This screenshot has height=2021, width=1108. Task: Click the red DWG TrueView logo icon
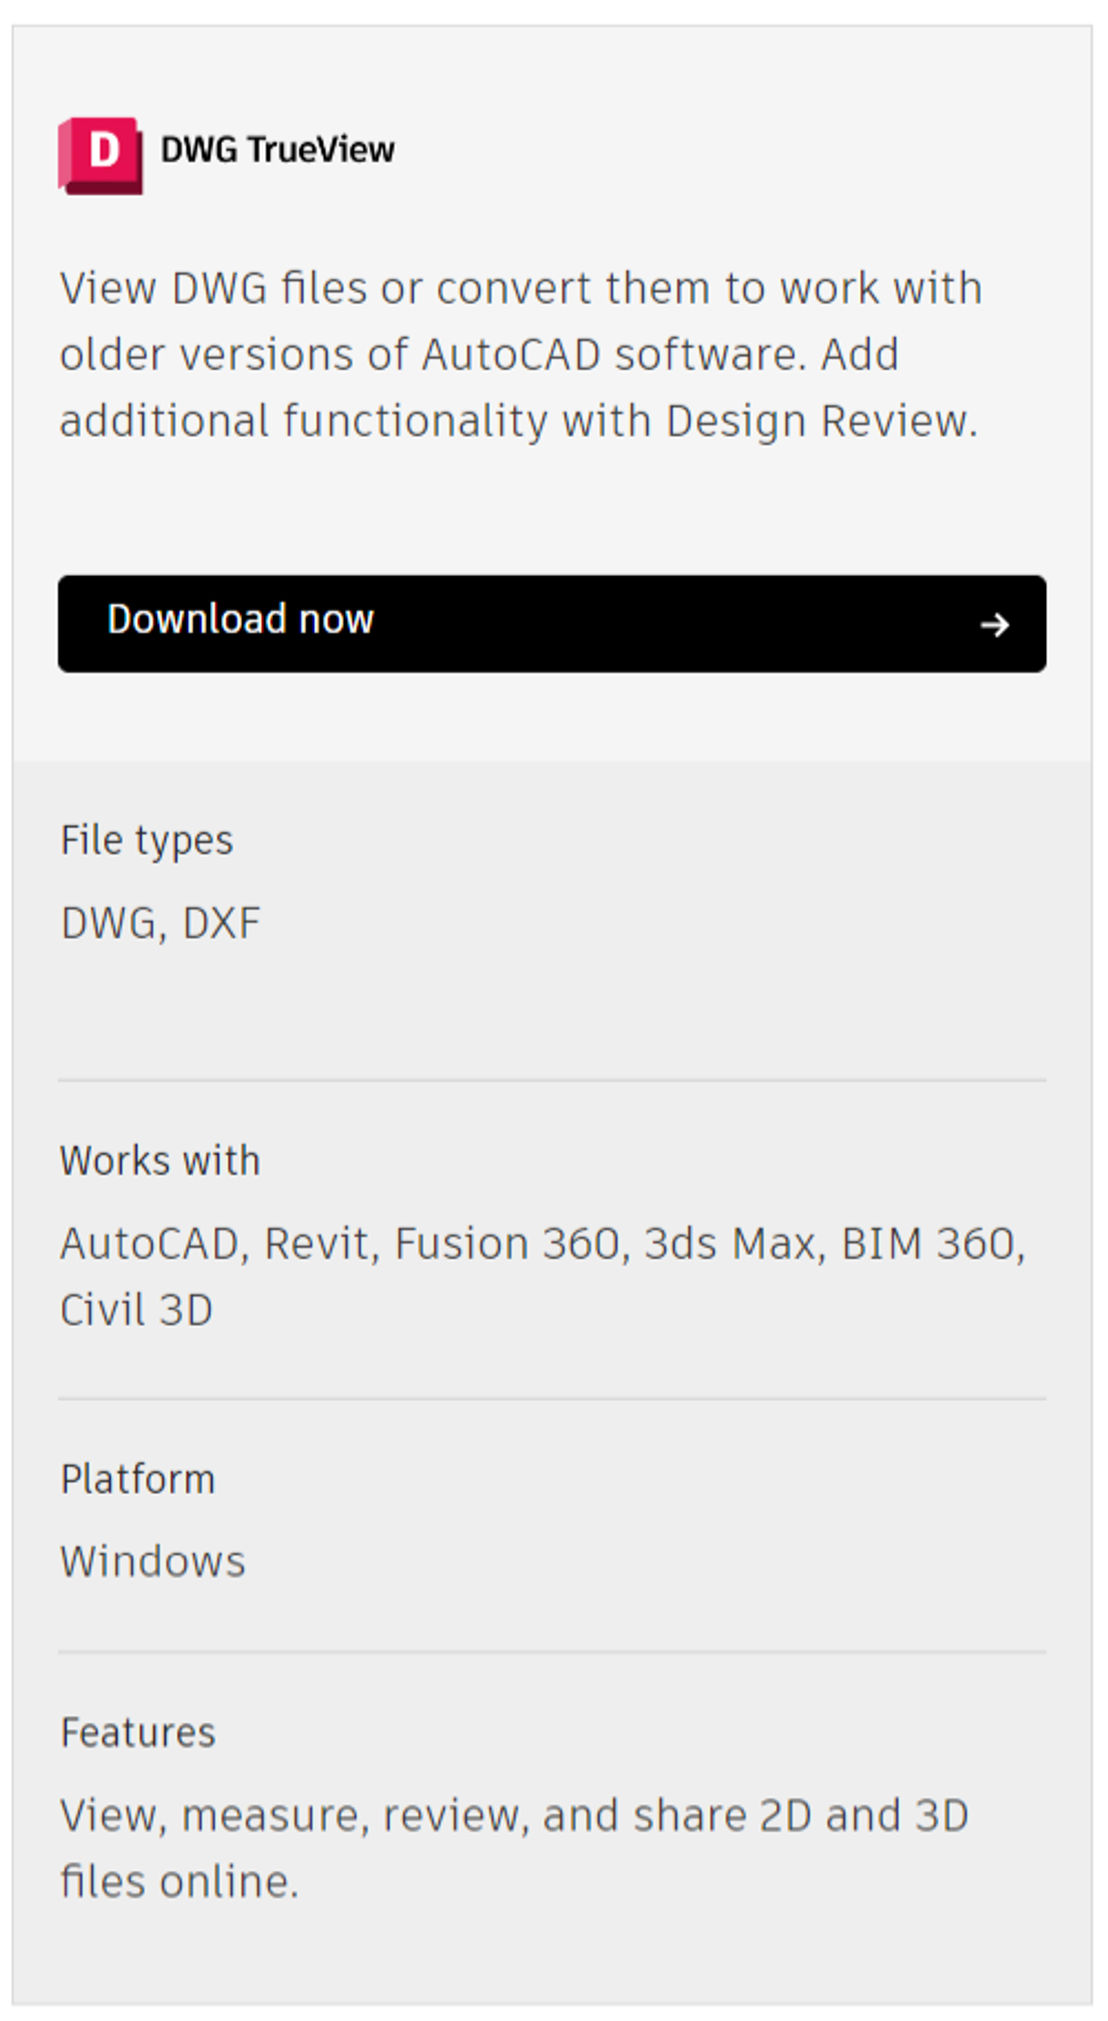point(100,155)
